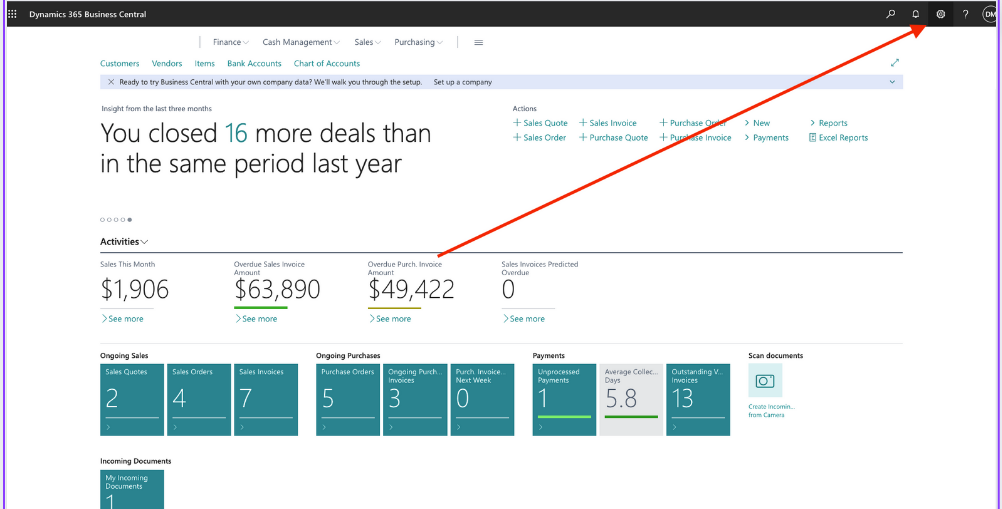Open the app launcher waffle icon

point(12,14)
